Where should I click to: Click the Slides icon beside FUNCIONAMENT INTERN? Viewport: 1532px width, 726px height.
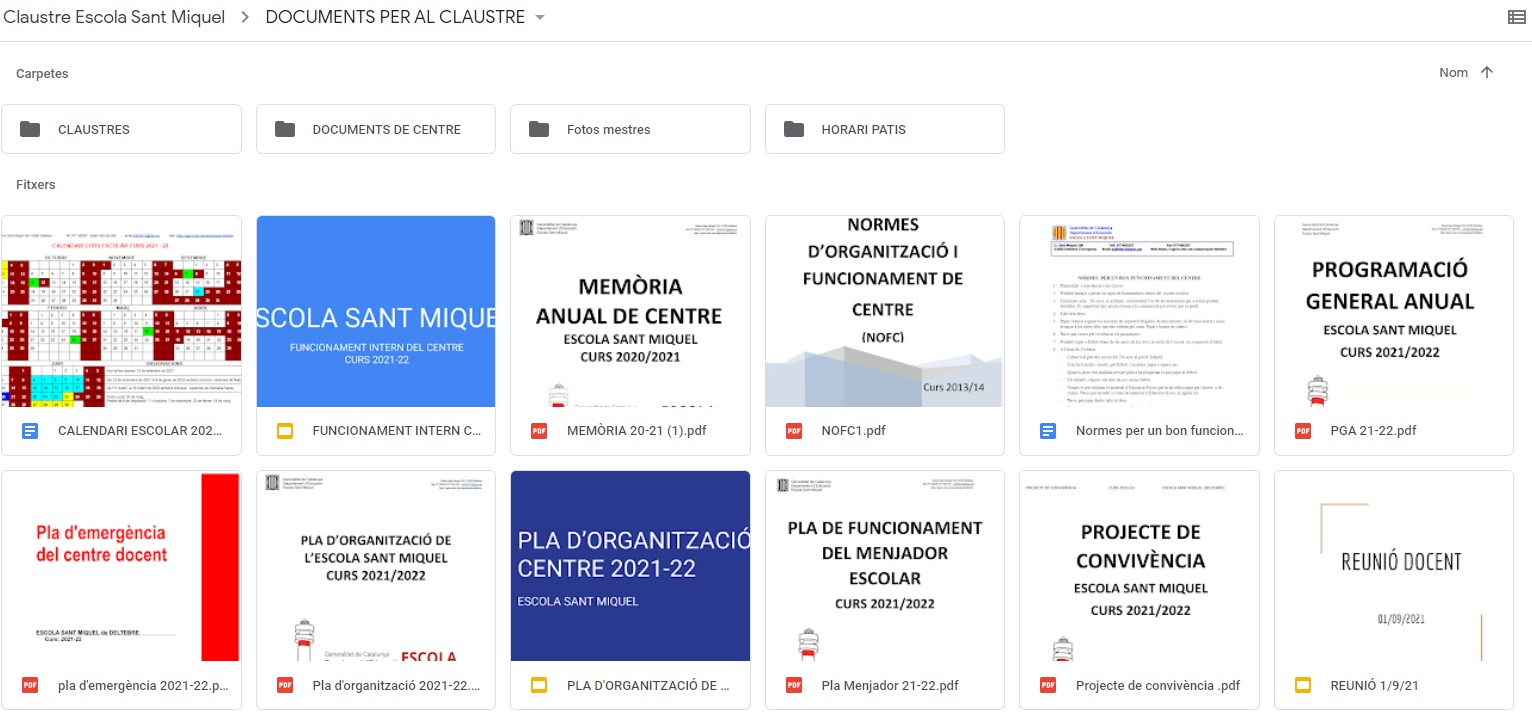(x=285, y=431)
